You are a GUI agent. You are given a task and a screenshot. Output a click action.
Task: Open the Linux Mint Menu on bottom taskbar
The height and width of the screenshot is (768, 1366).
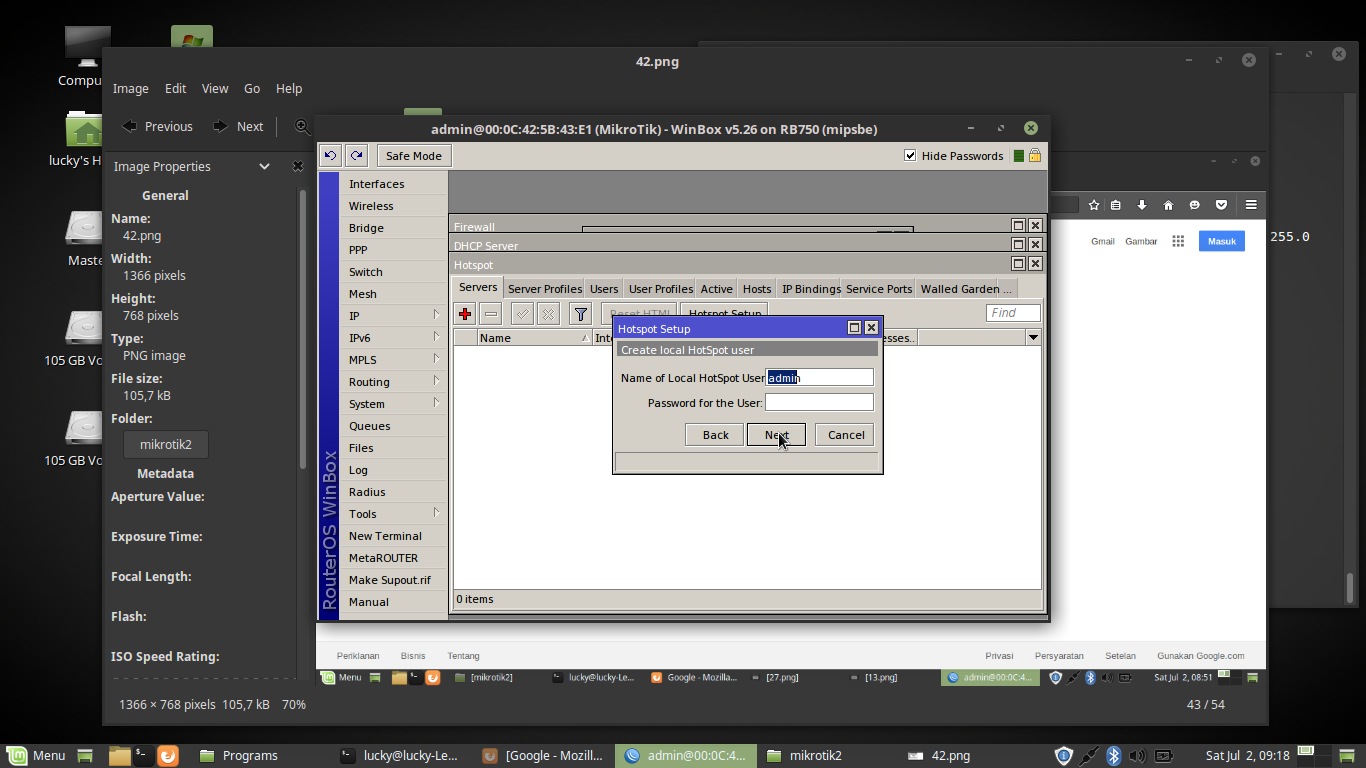(36, 756)
